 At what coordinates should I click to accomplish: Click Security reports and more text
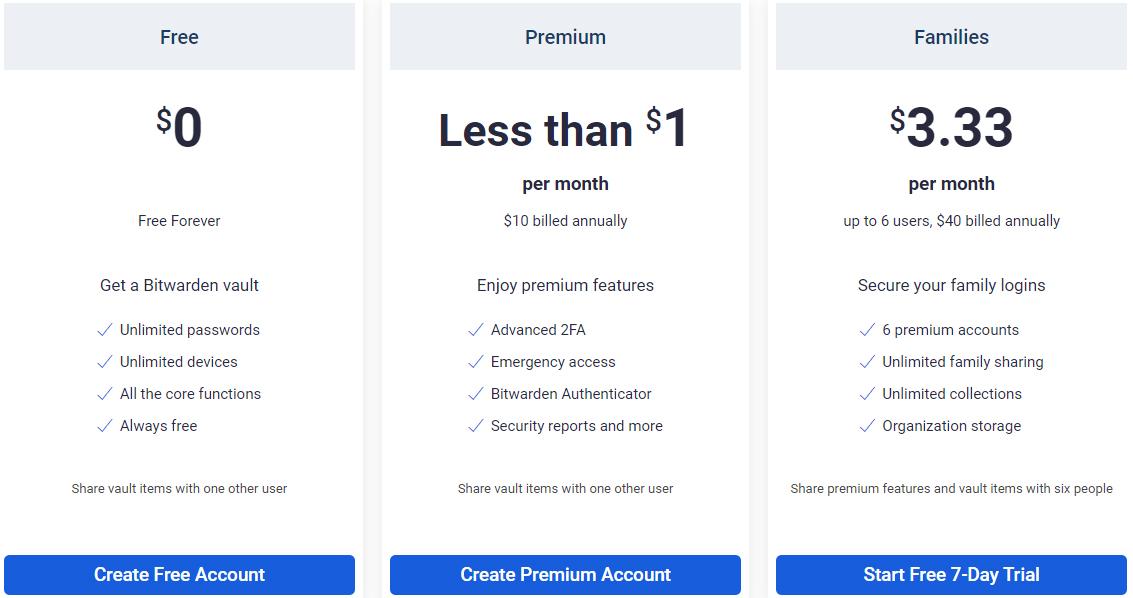tap(577, 426)
